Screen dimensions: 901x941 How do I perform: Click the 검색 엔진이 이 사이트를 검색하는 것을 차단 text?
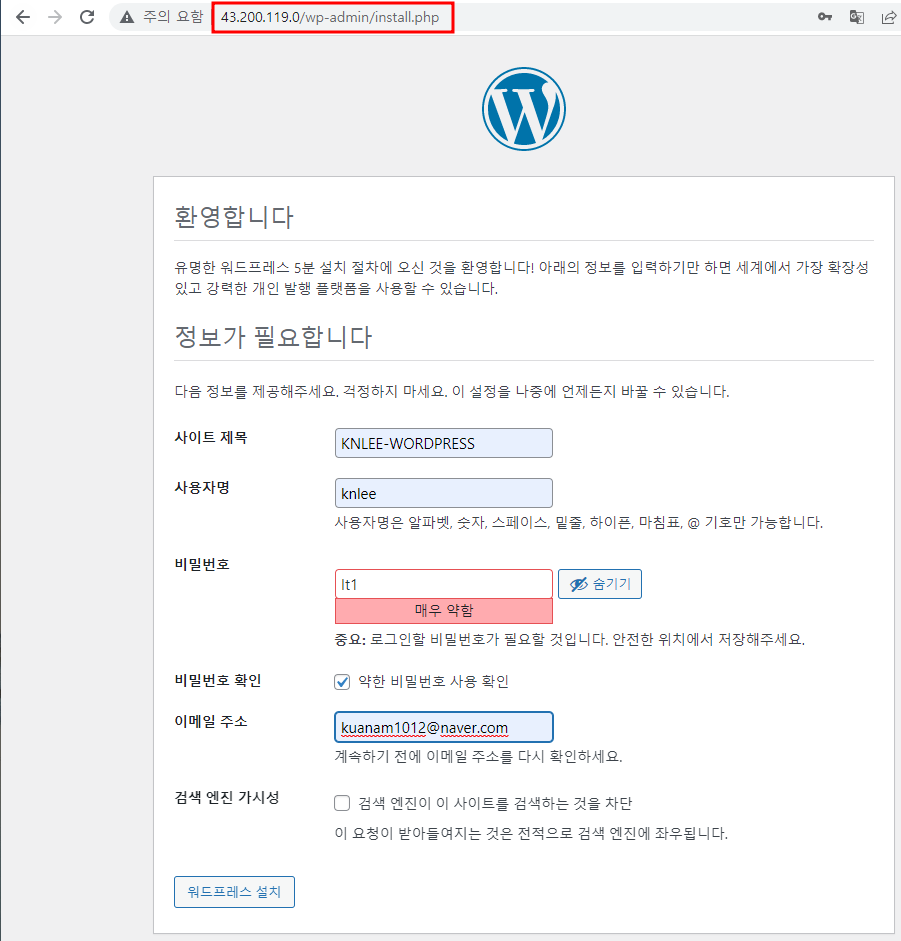pyautogui.click(x=495, y=803)
